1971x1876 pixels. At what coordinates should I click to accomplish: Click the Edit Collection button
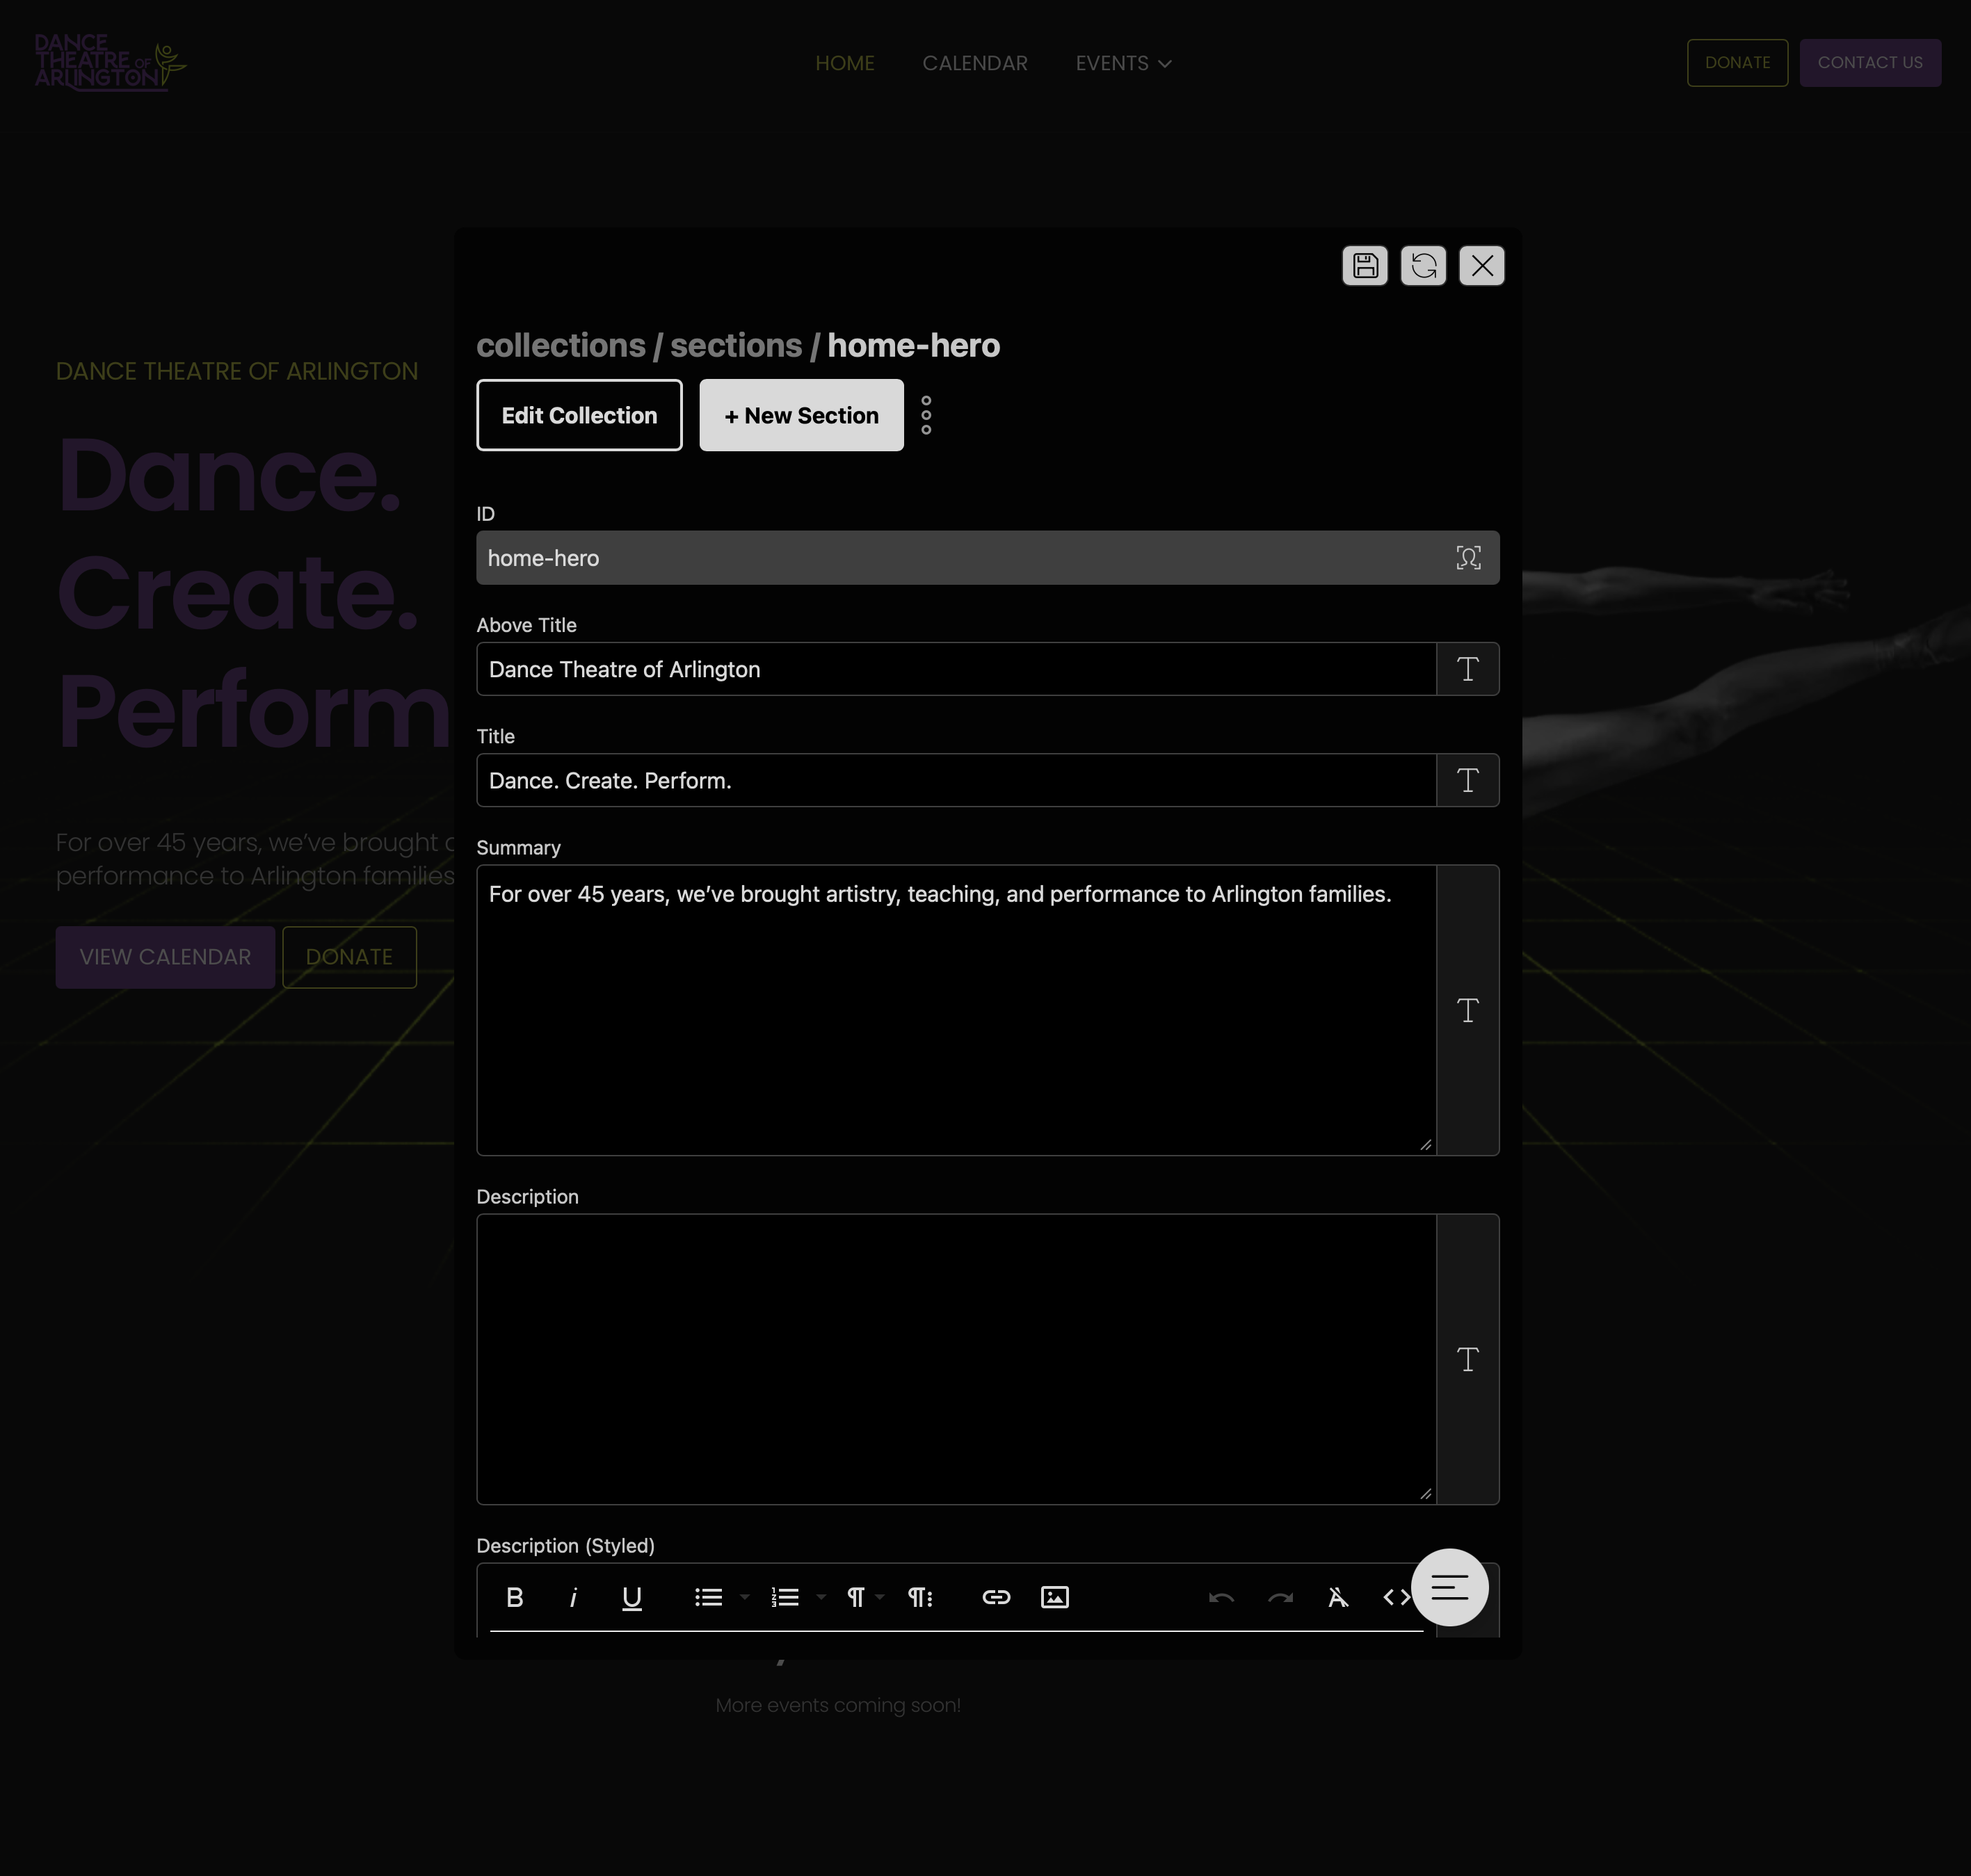pos(579,415)
